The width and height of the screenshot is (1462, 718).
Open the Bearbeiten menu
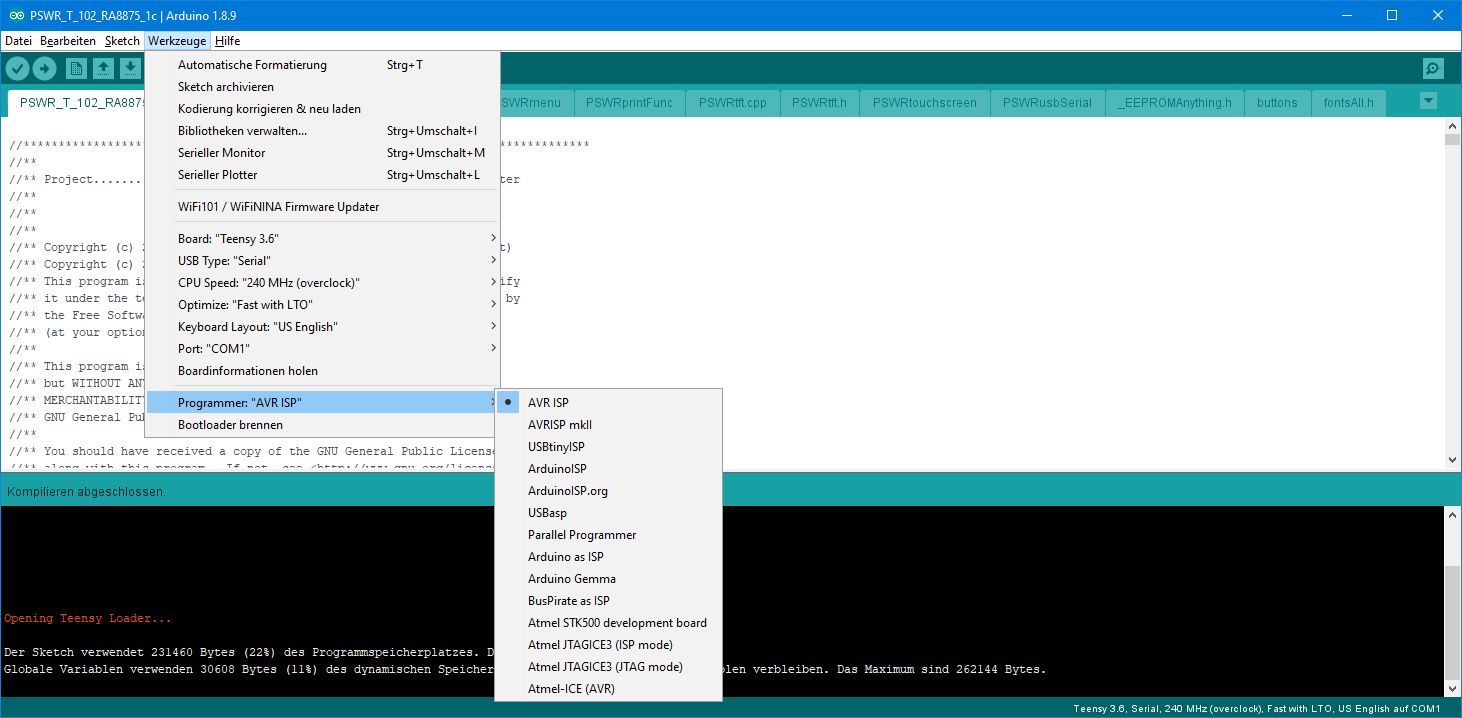pyautogui.click(x=68, y=41)
